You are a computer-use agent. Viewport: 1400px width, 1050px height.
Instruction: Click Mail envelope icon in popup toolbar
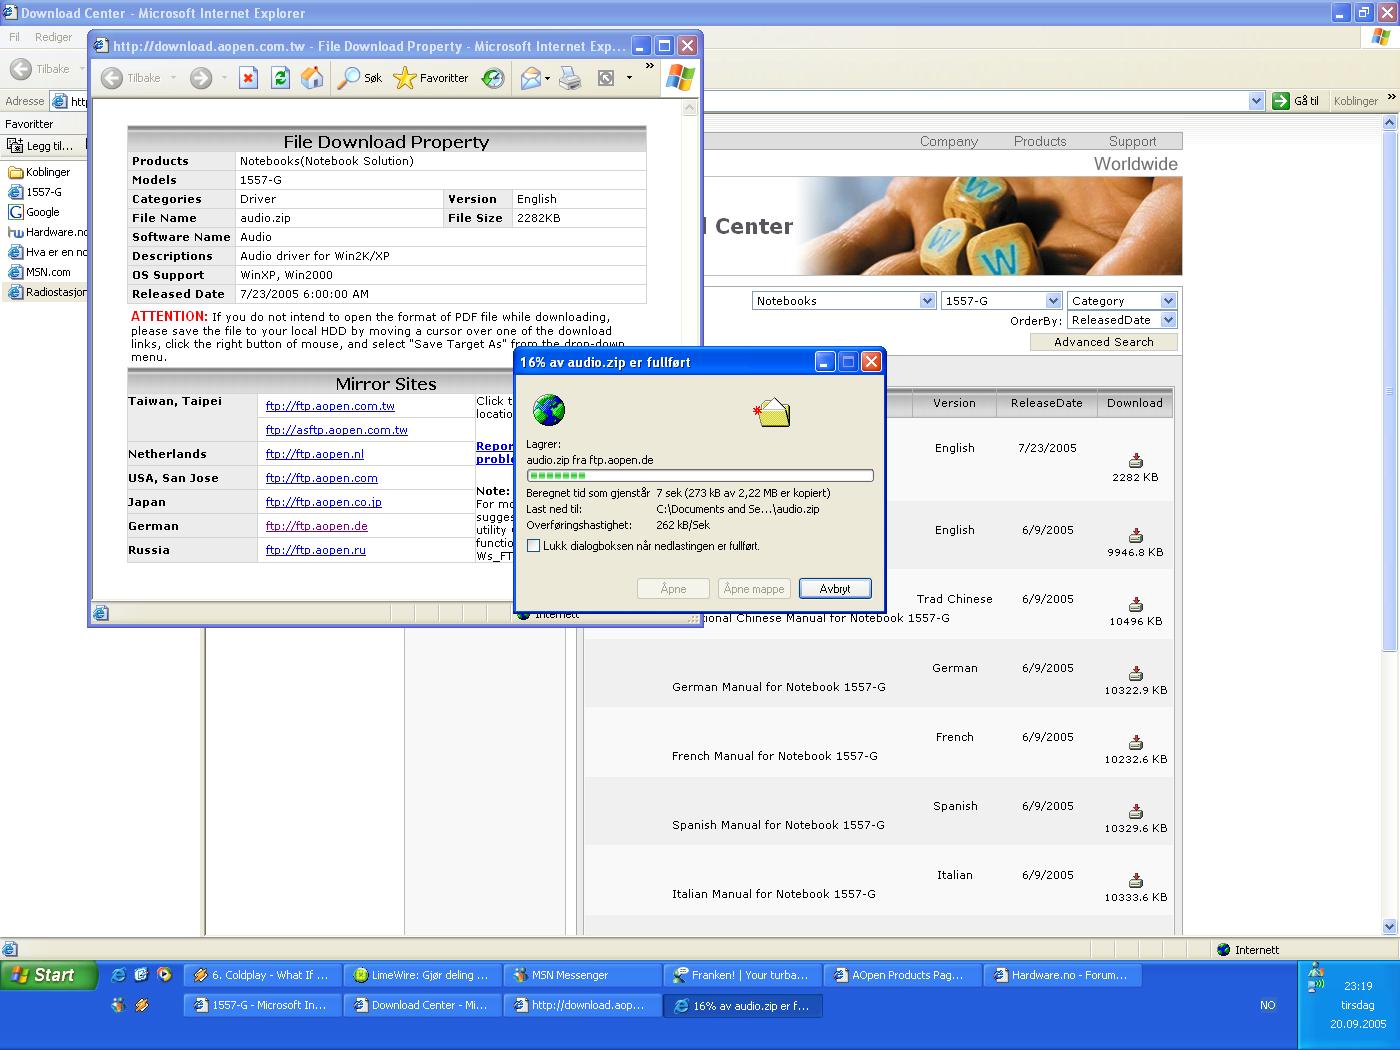530,78
